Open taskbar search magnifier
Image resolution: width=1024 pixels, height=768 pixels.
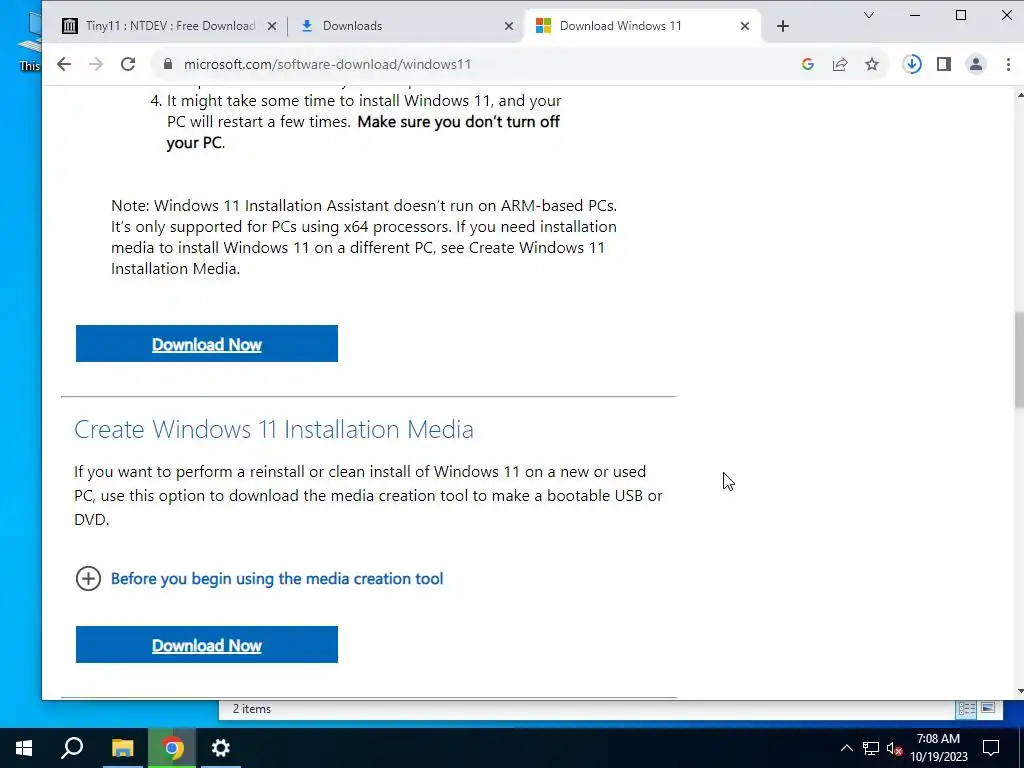(x=72, y=748)
